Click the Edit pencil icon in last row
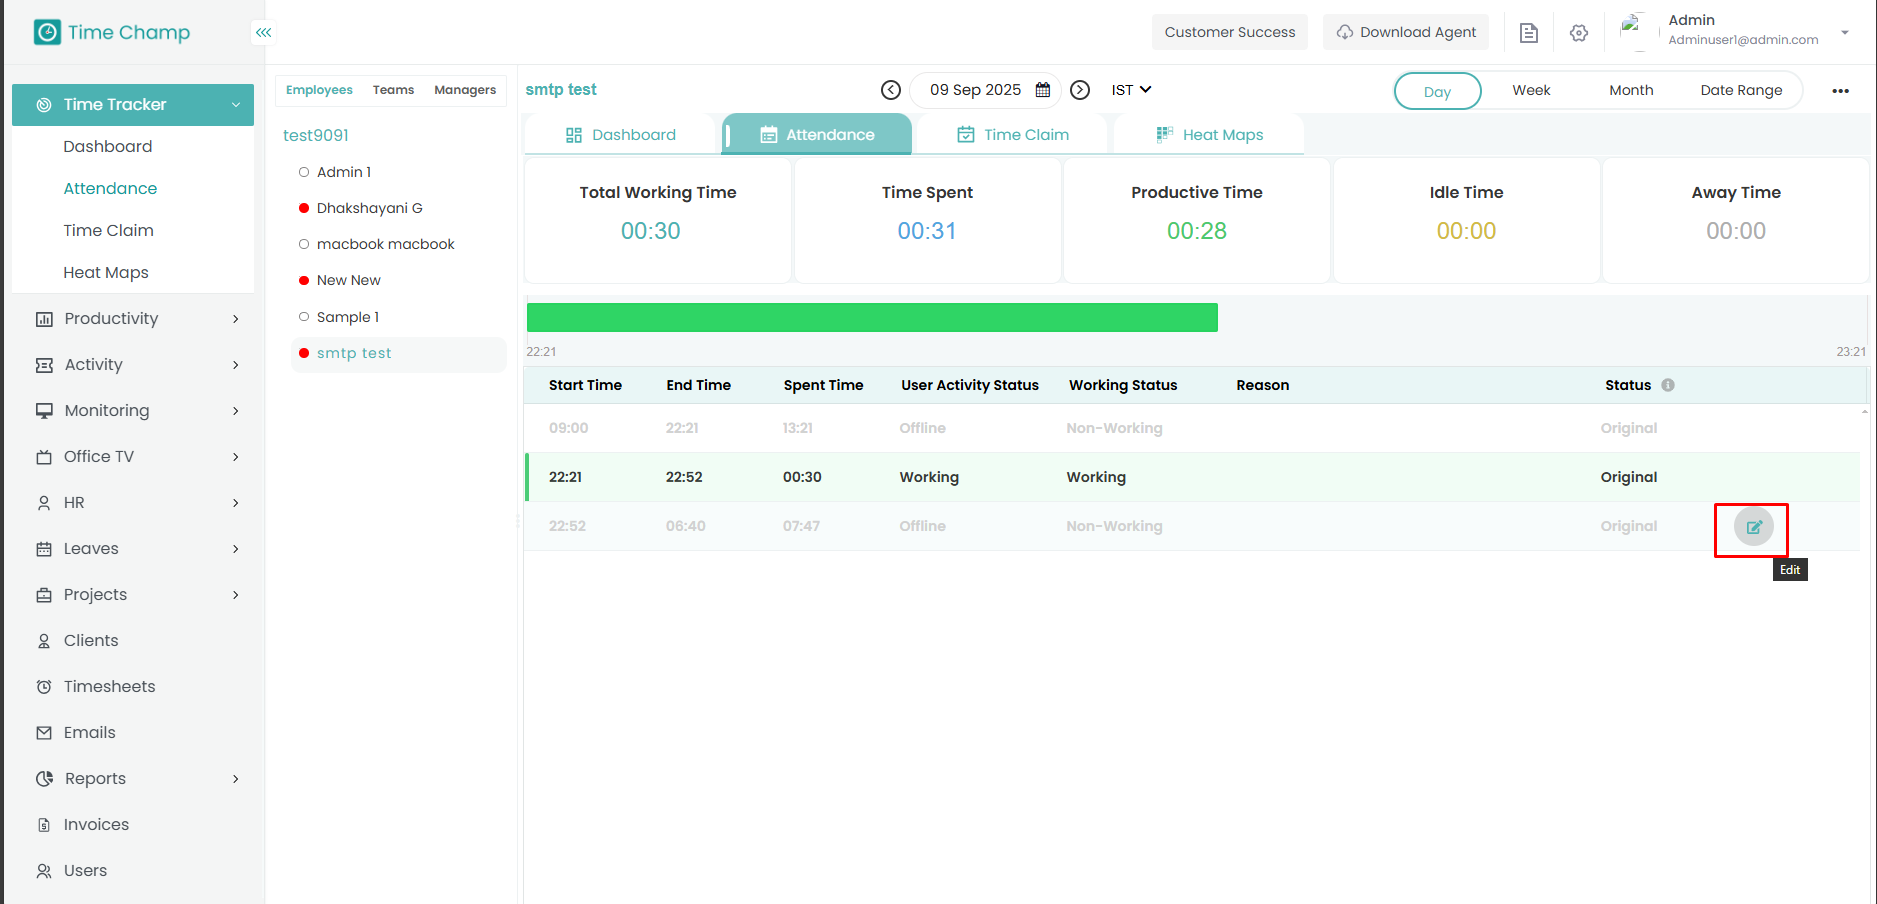 click(x=1753, y=527)
